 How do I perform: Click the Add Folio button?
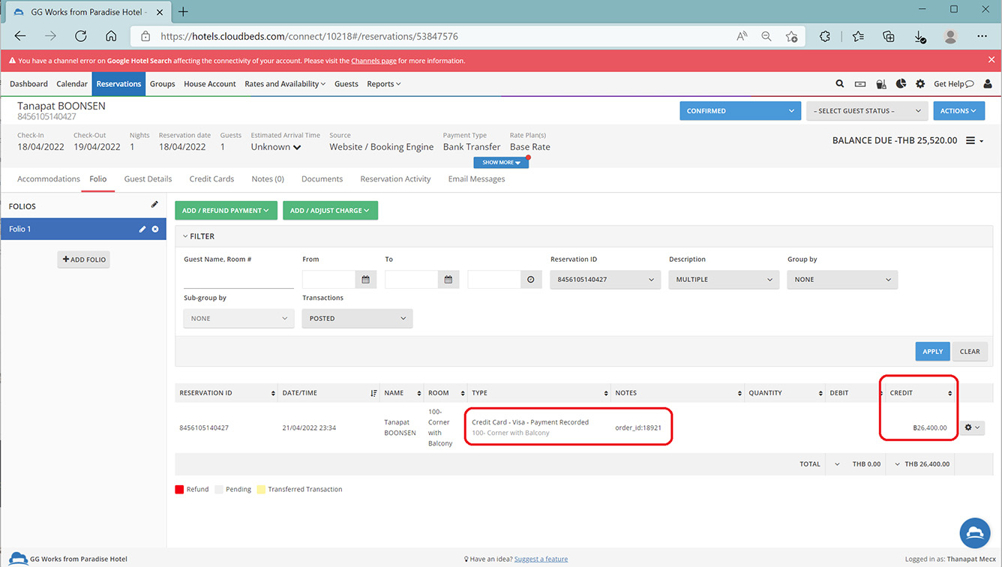click(x=84, y=260)
